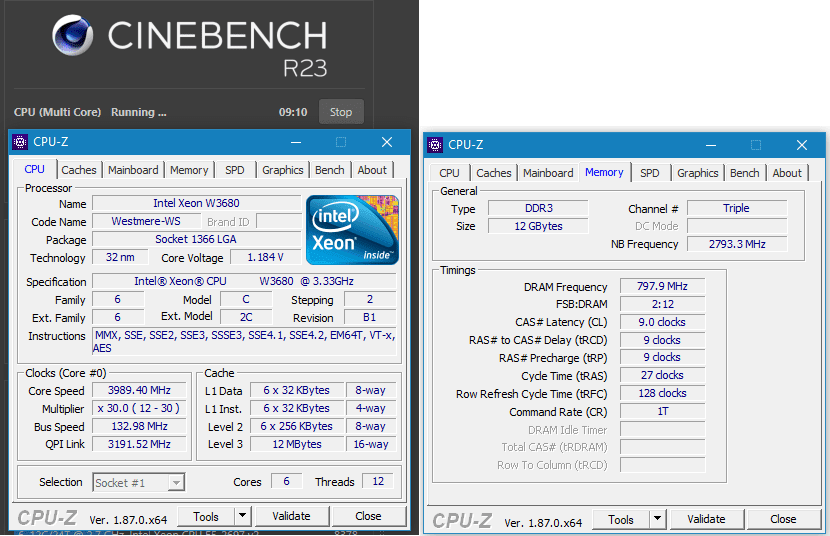Viewport: 830px width, 536px height.
Task: Select CPU tab in left CPU-Z window
Action: pyautogui.click(x=34, y=169)
